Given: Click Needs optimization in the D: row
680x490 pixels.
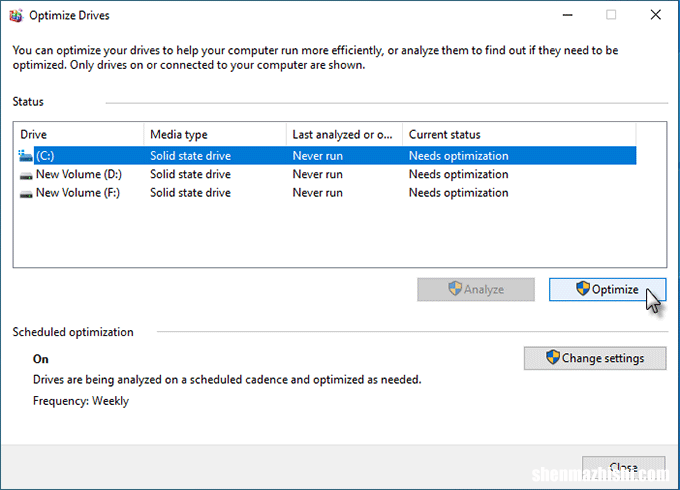Looking at the screenshot, I should (x=458, y=174).
